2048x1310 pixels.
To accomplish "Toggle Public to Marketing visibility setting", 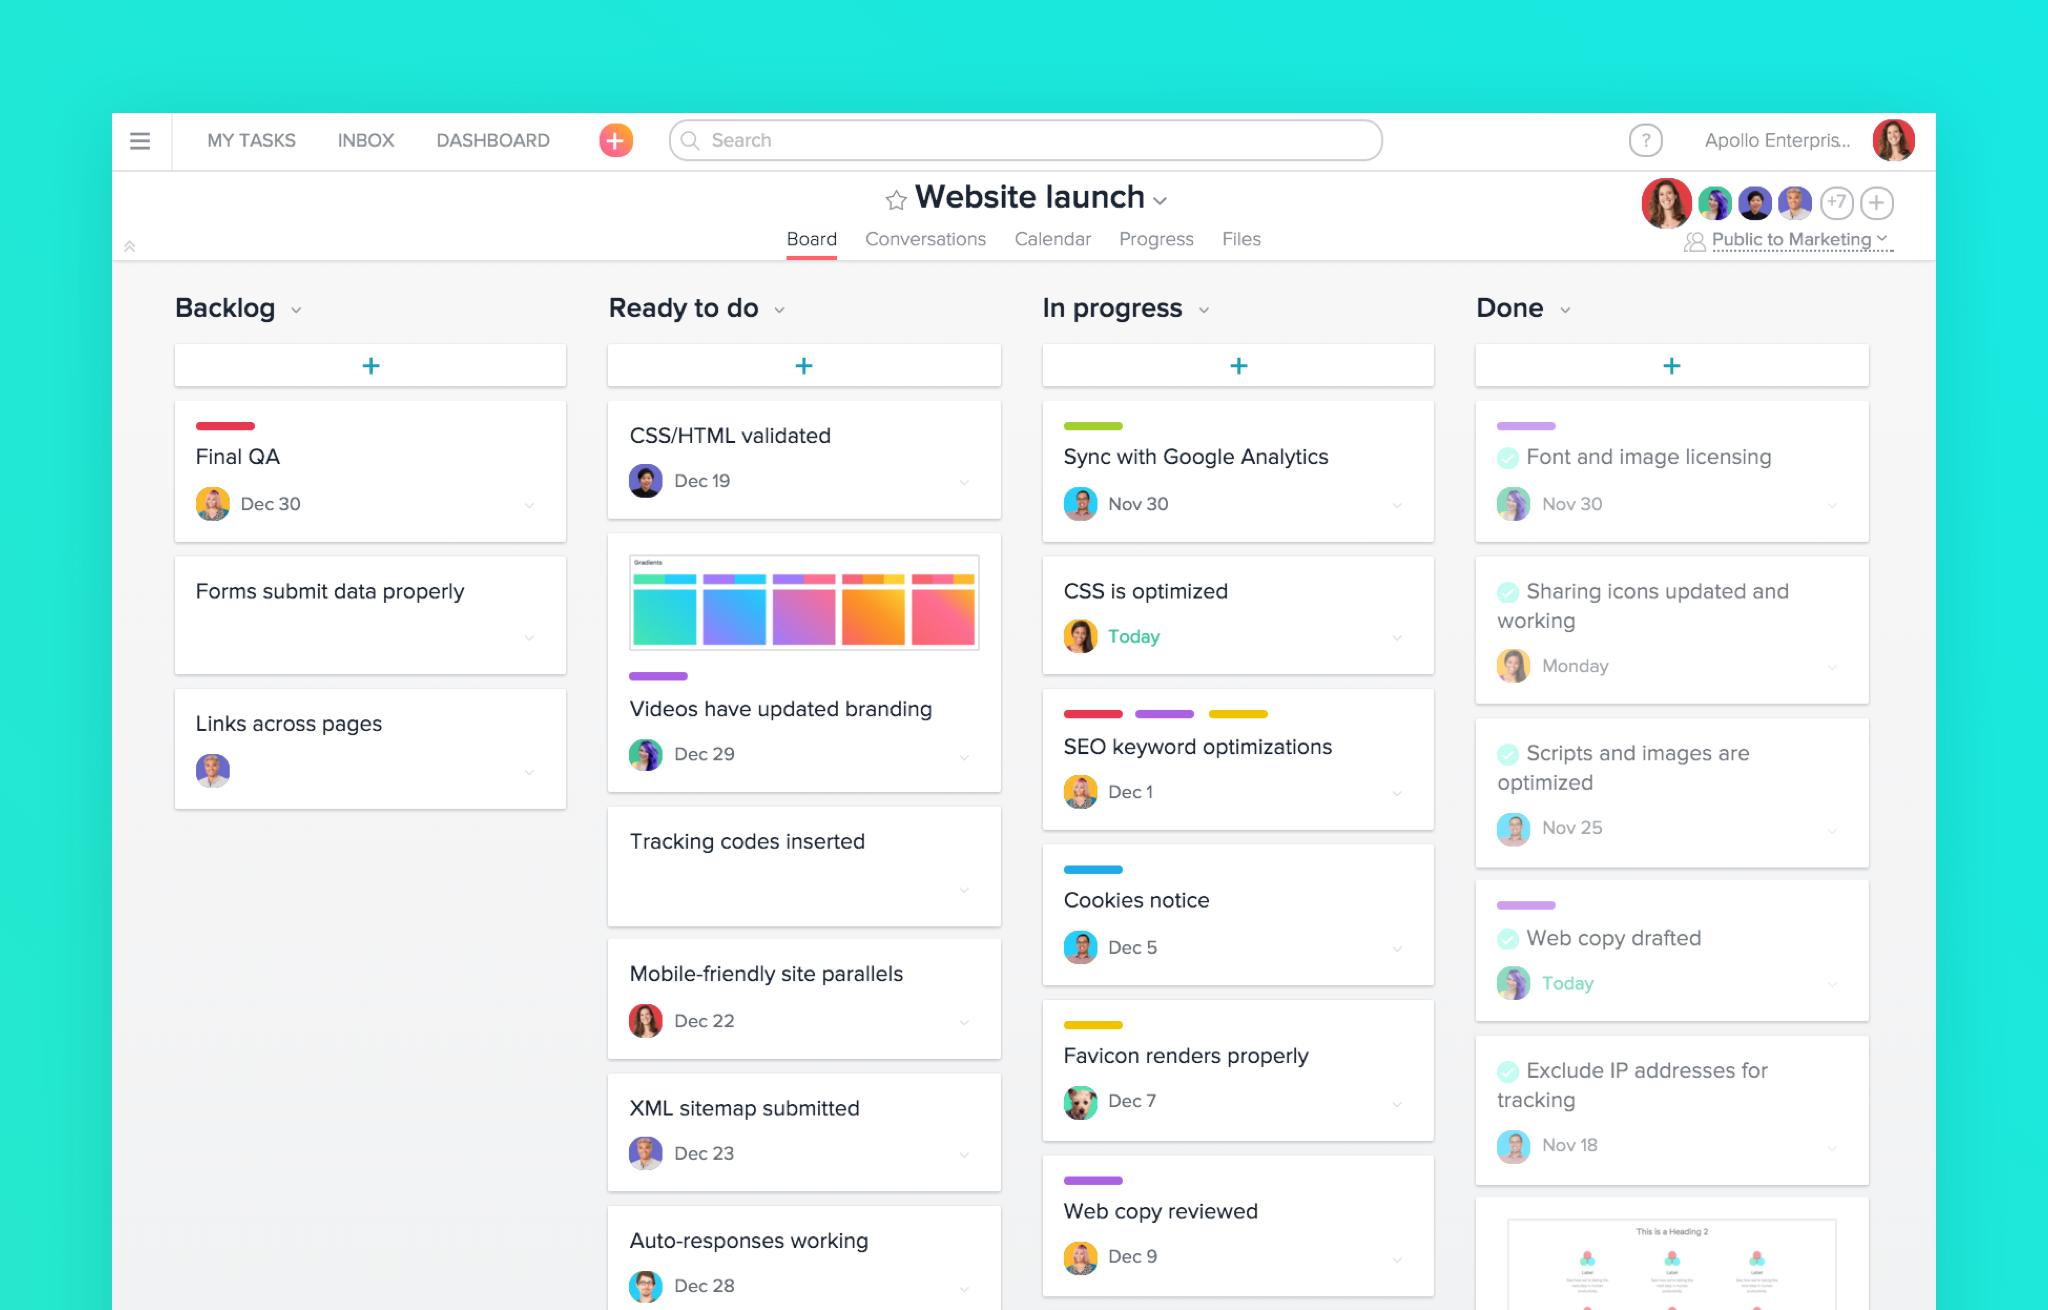I will 1787,240.
